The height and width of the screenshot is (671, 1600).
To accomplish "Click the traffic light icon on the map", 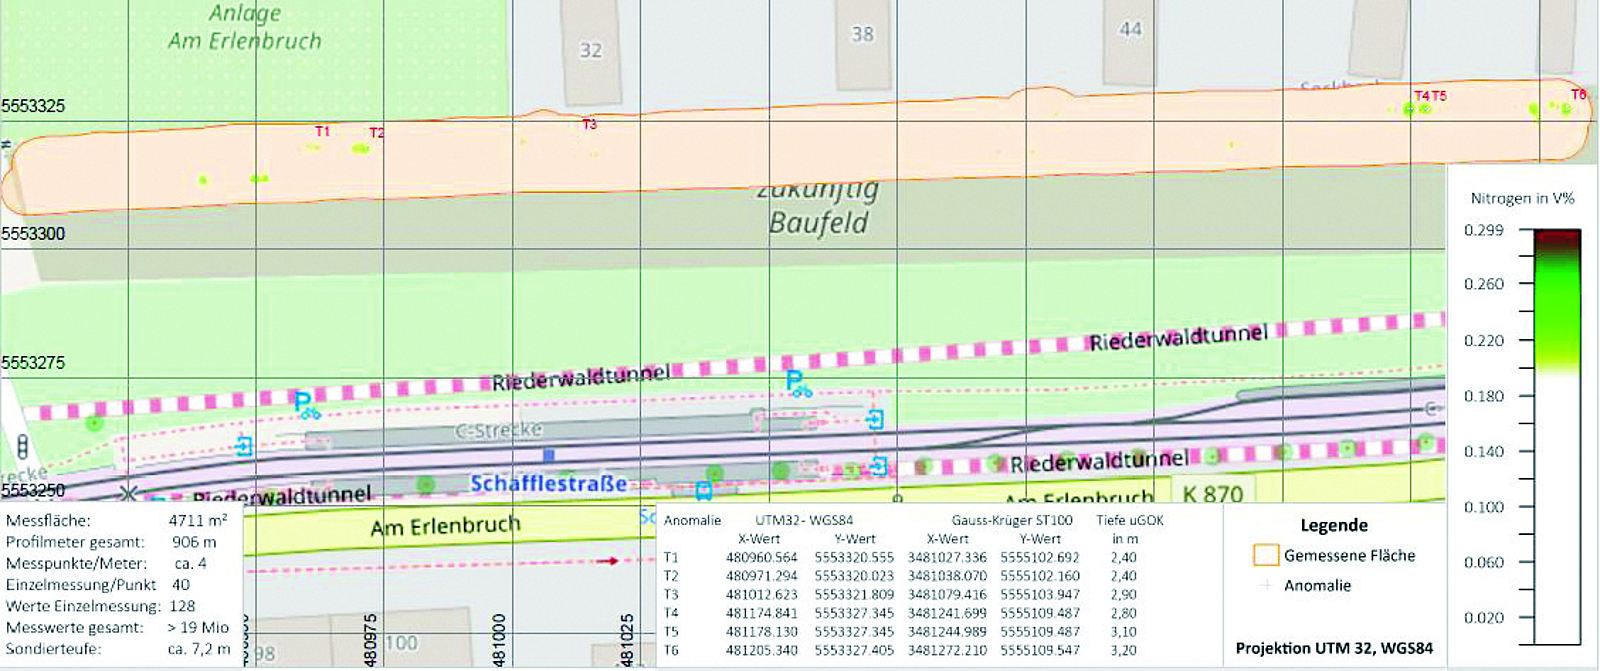I will (x=22, y=445).
